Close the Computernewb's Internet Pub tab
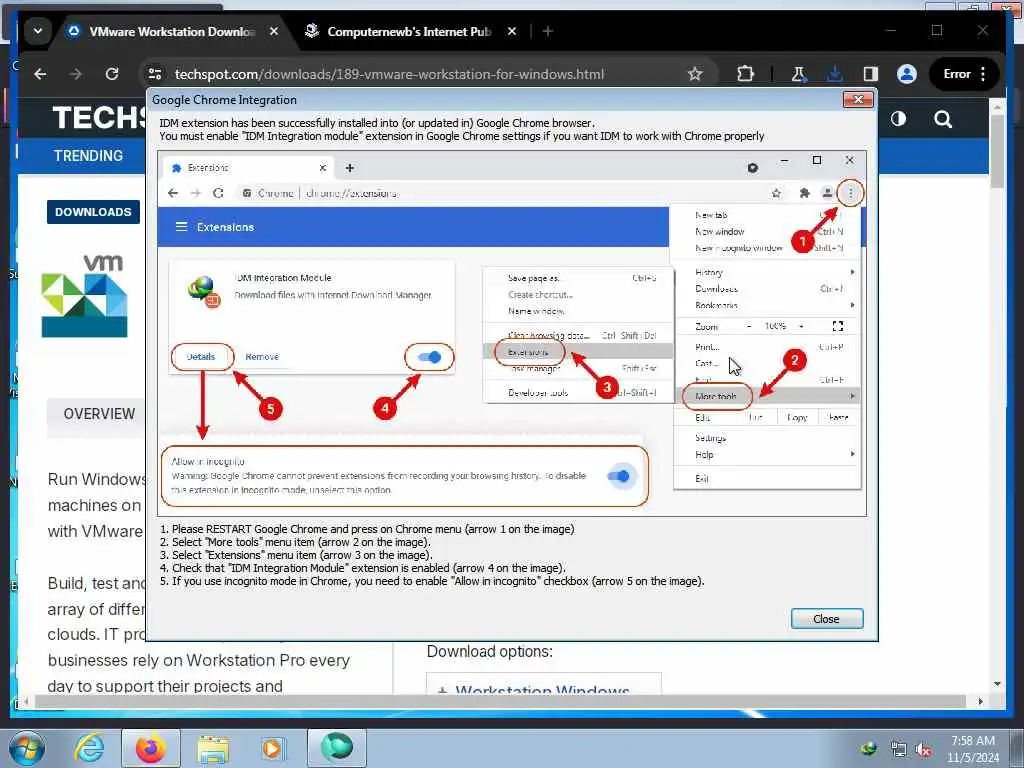The height and width of the screenshot is (768, 1024). [x=513, y=31]
